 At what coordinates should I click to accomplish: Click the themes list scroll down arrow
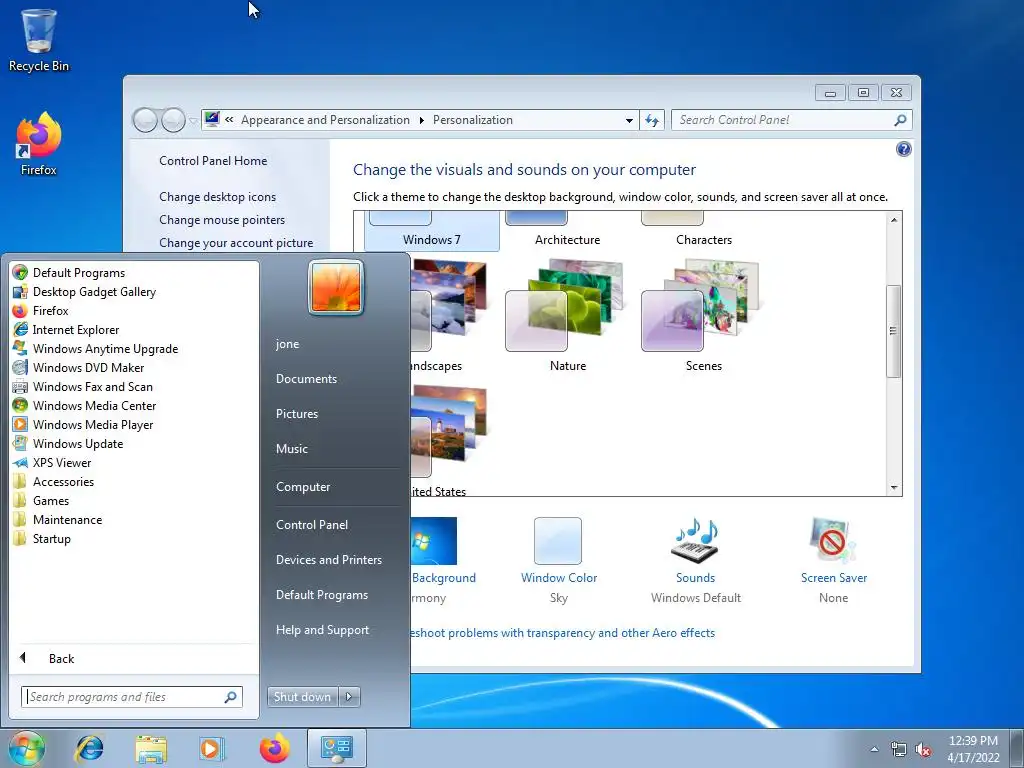pos(894,488)
